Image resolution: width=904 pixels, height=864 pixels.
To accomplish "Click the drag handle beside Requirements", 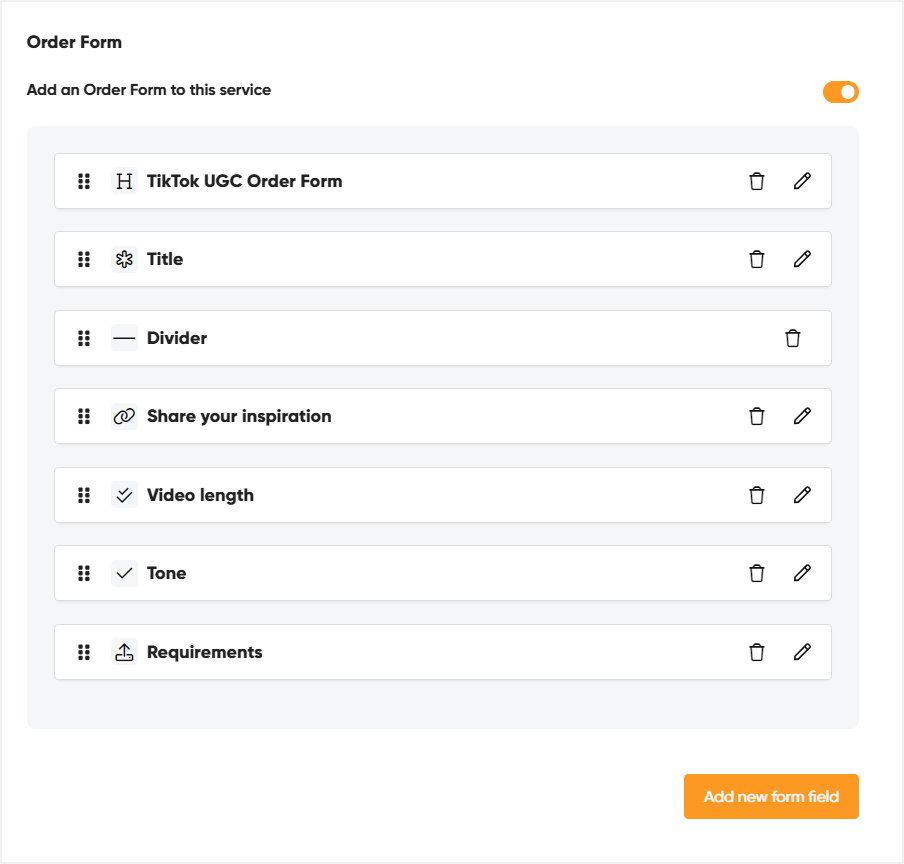I will pos(84,651).
